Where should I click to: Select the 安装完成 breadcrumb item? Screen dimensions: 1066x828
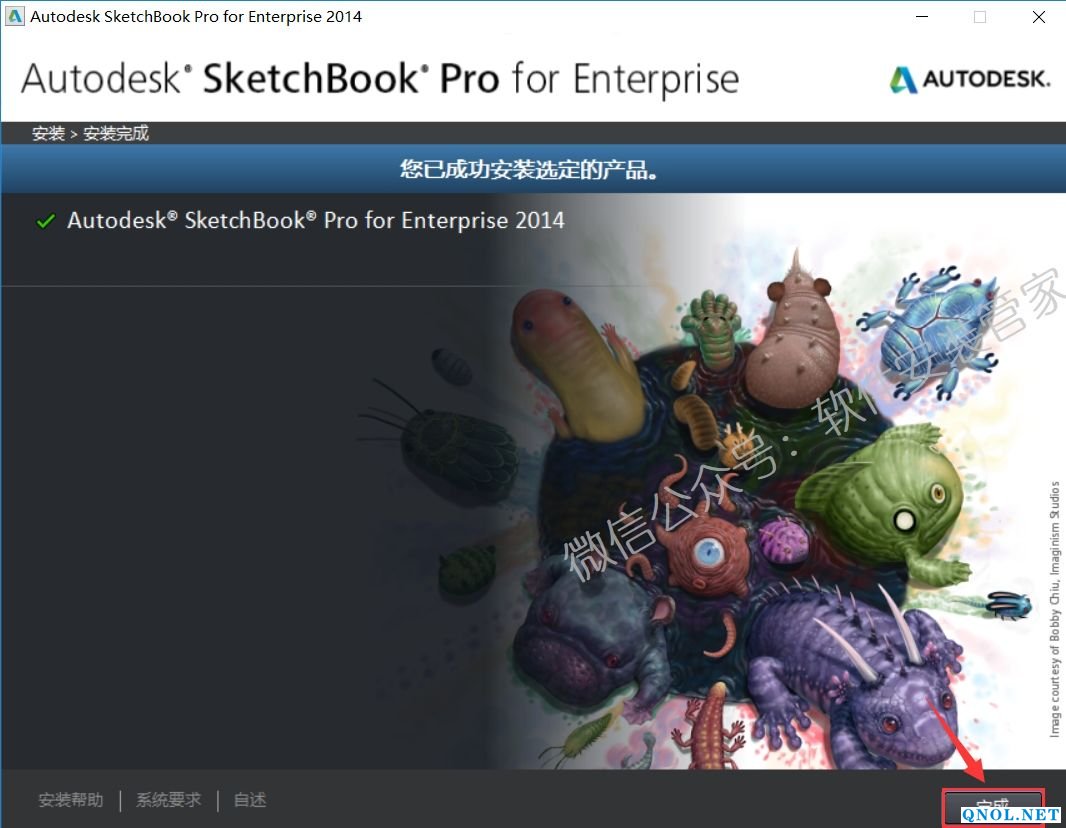[x=116, y=133]
